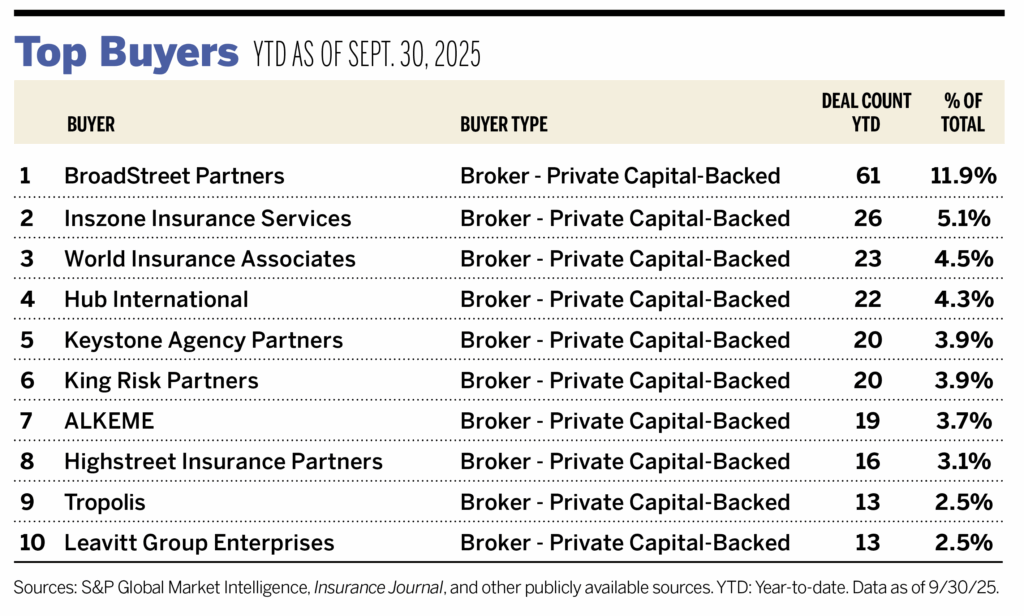Click the BUYER column header

[x=91, y=125]
